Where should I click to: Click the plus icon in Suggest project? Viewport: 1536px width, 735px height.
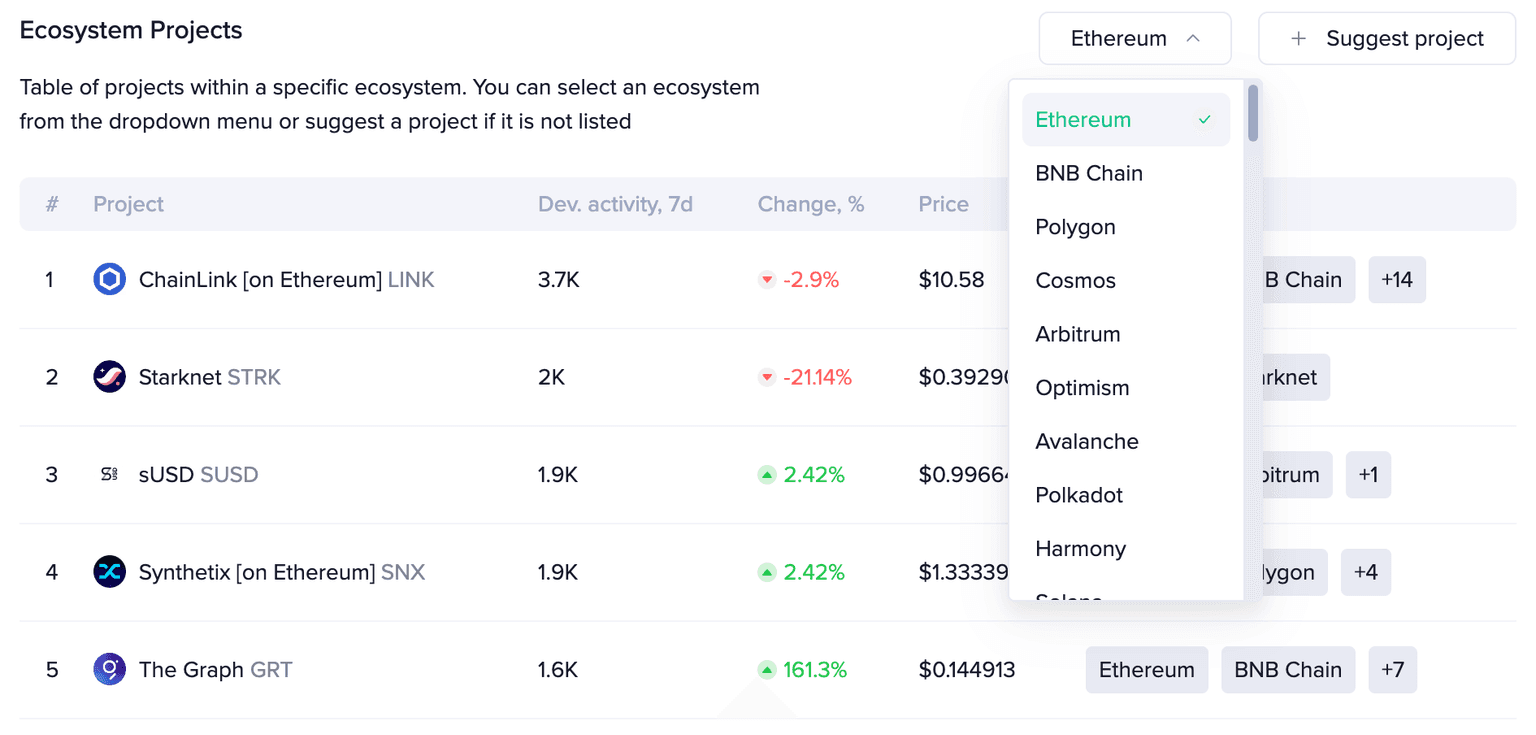pyautogui.click(x=1299, y=39)
